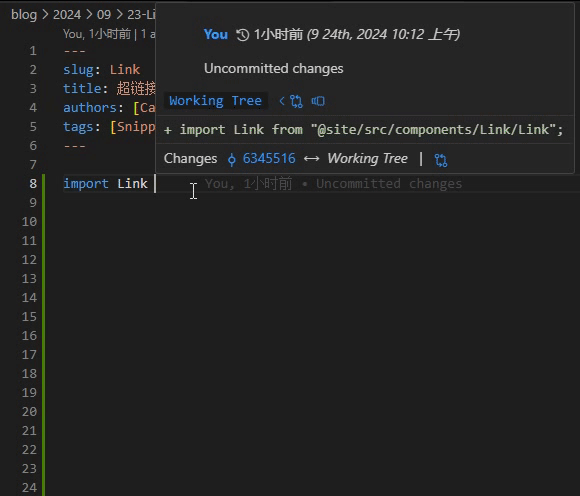
Task: Click open-changes icon with speaker shape
Action: pos(318,101)
